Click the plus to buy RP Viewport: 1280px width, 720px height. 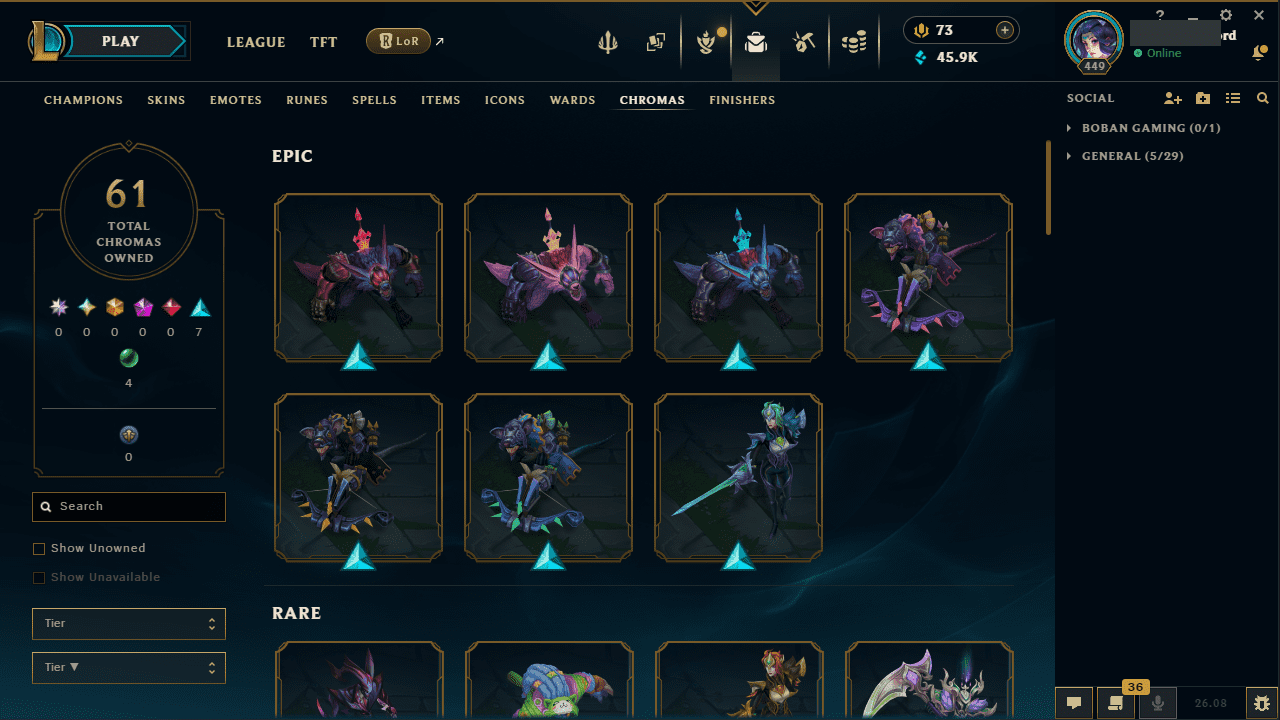1004,30
